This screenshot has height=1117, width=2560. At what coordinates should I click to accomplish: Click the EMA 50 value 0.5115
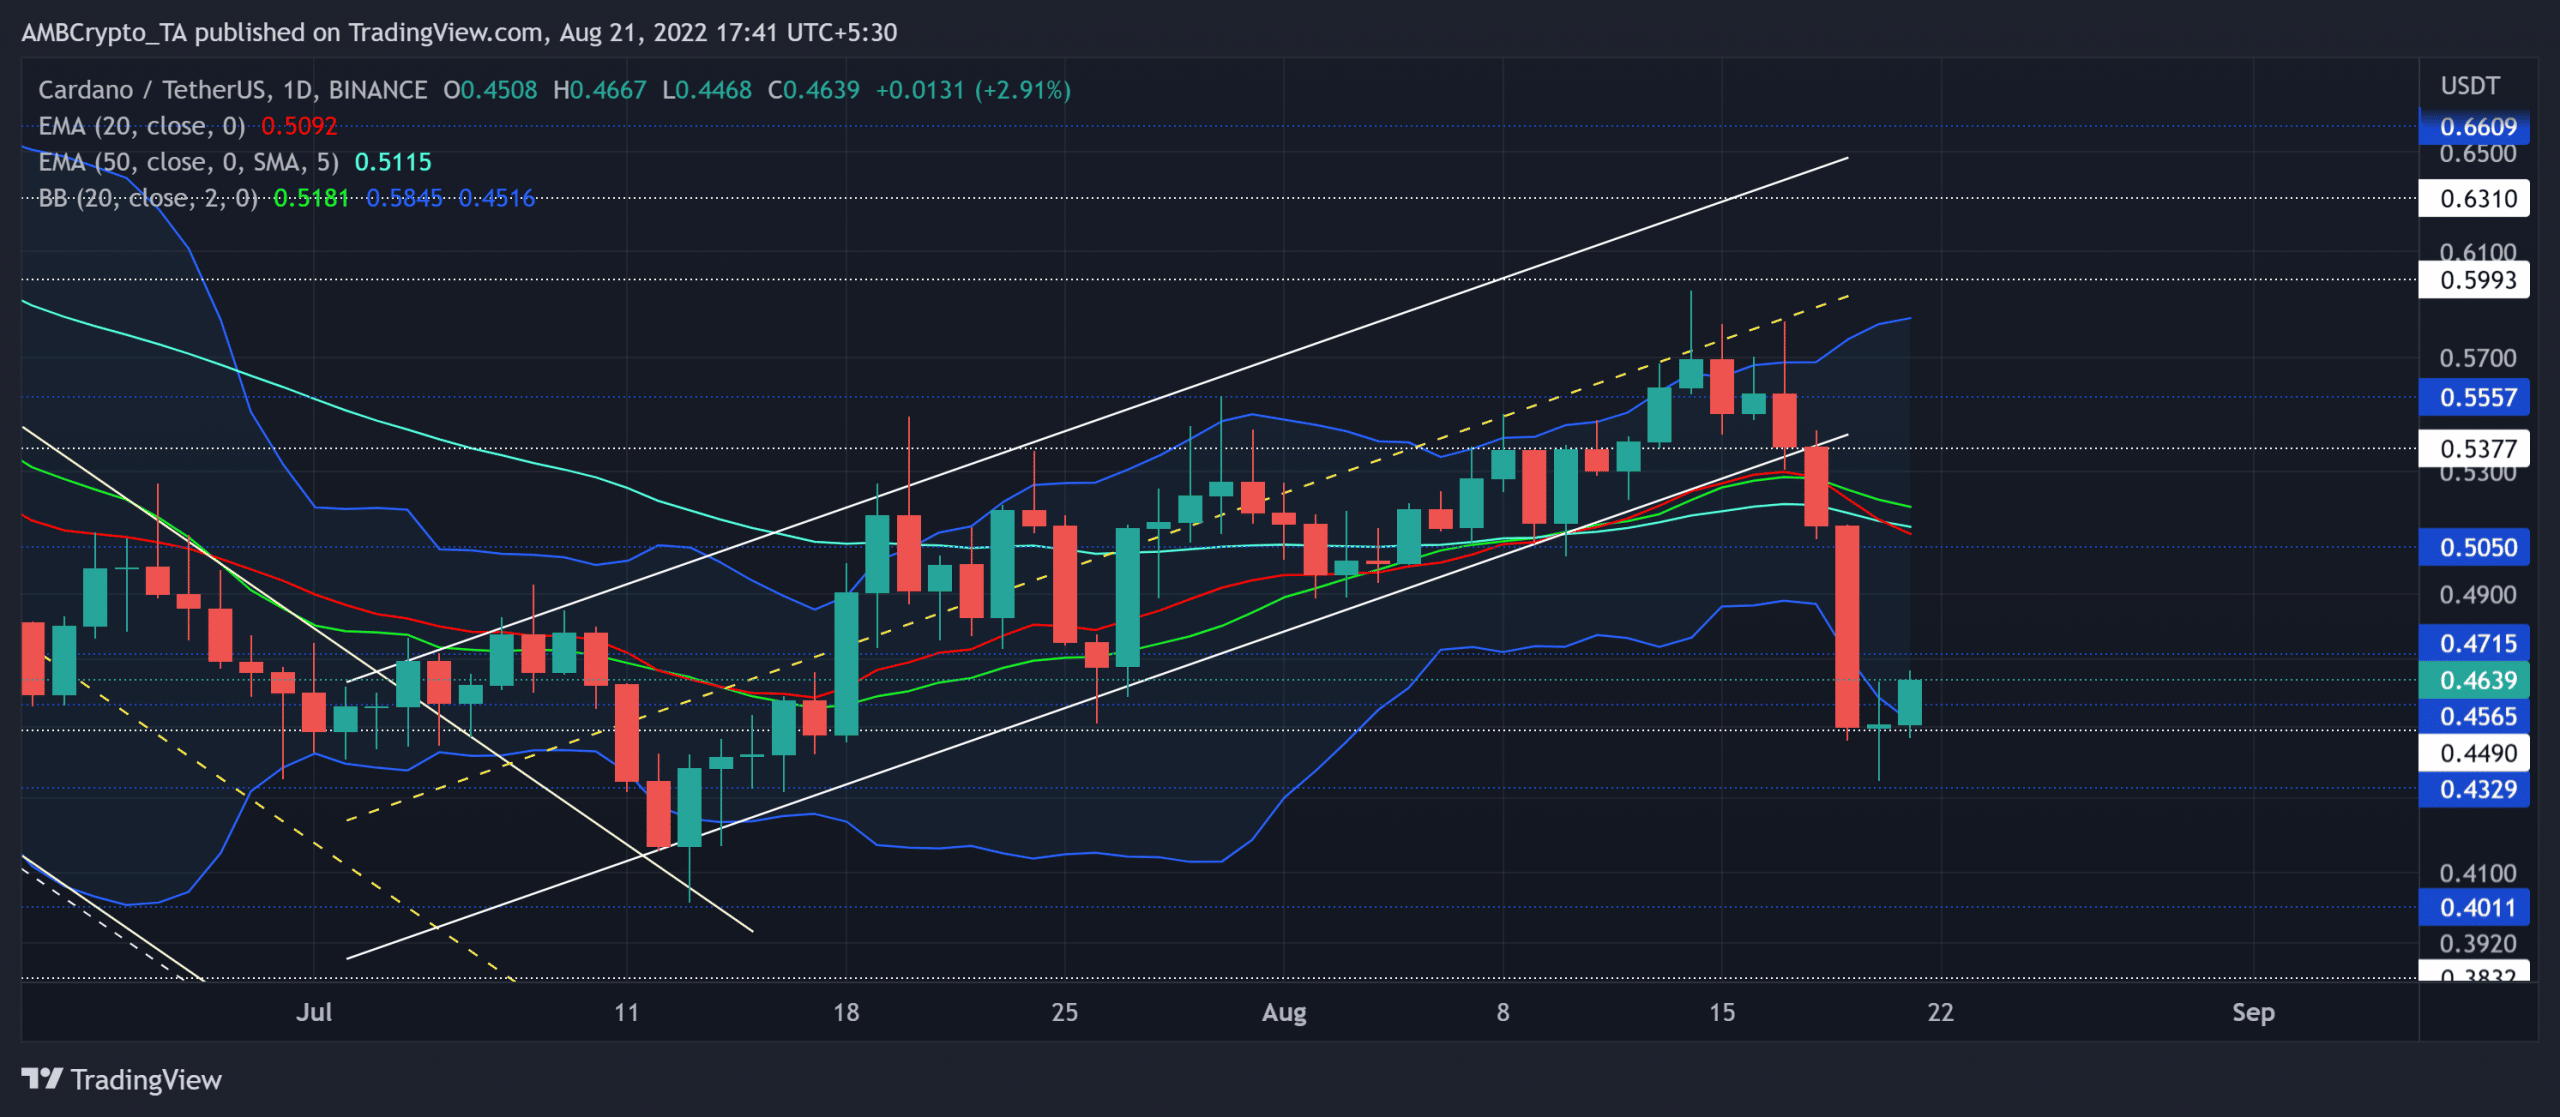tap(393, 162)
